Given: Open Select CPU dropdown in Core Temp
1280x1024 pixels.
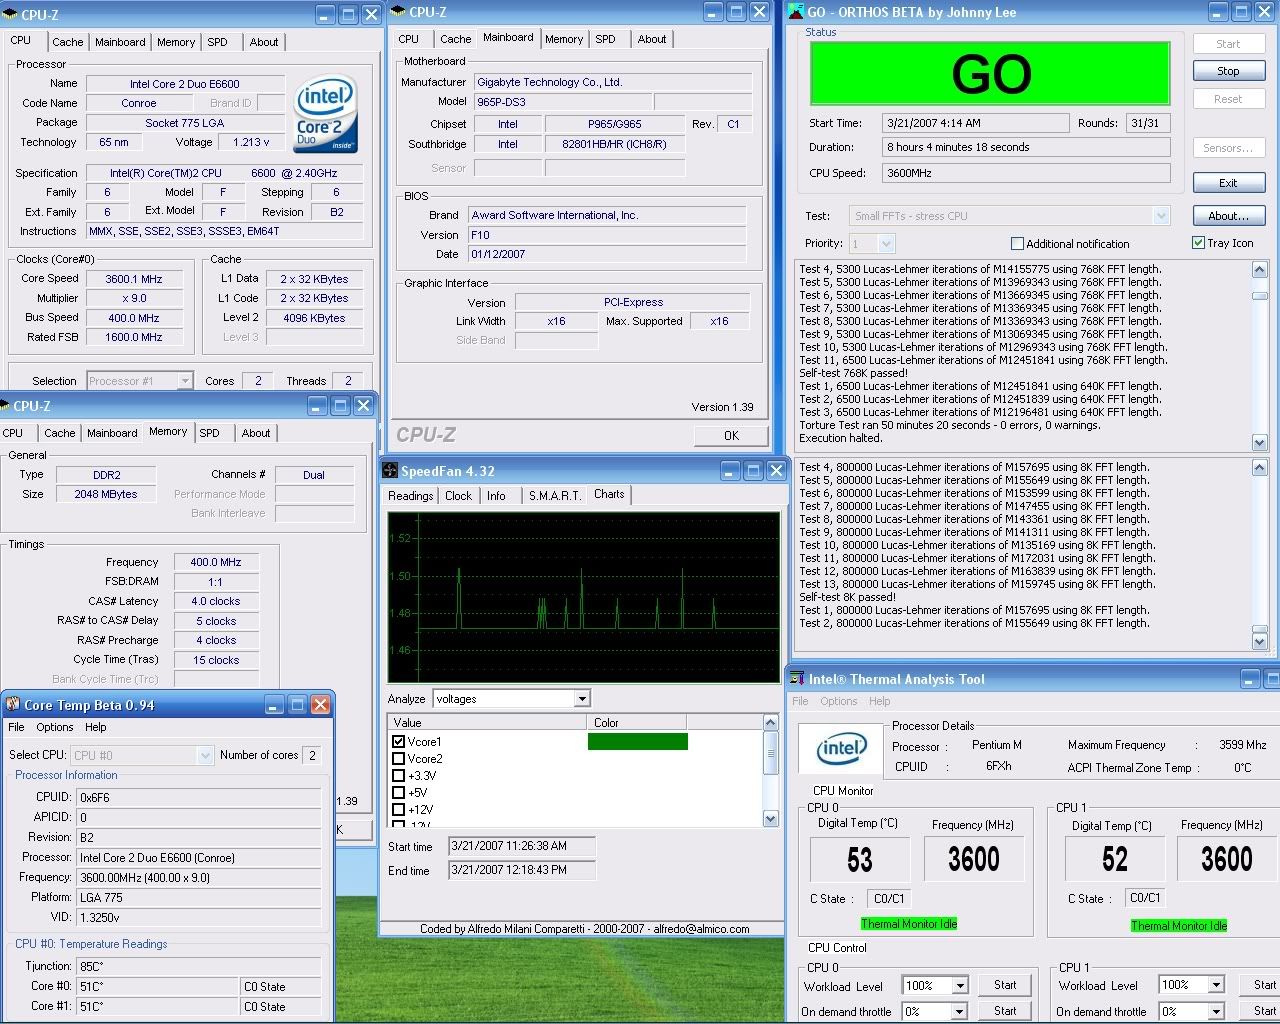Looking at the screenshot, I should click(205, 755).
